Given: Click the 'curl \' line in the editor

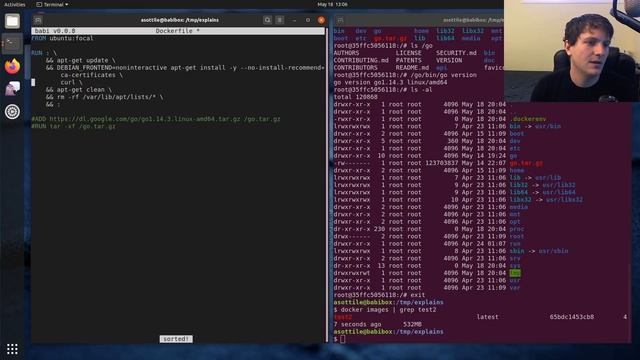Looking at the screenshot, I should point(71,82).
